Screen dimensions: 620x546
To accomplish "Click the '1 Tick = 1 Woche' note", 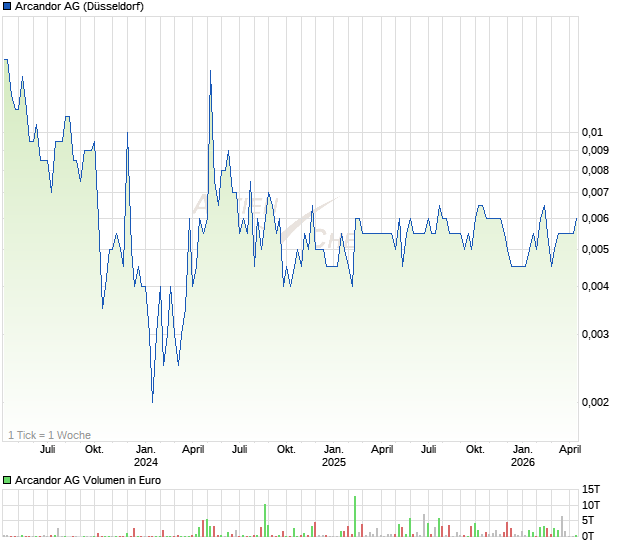I will [x=49, y=435].
